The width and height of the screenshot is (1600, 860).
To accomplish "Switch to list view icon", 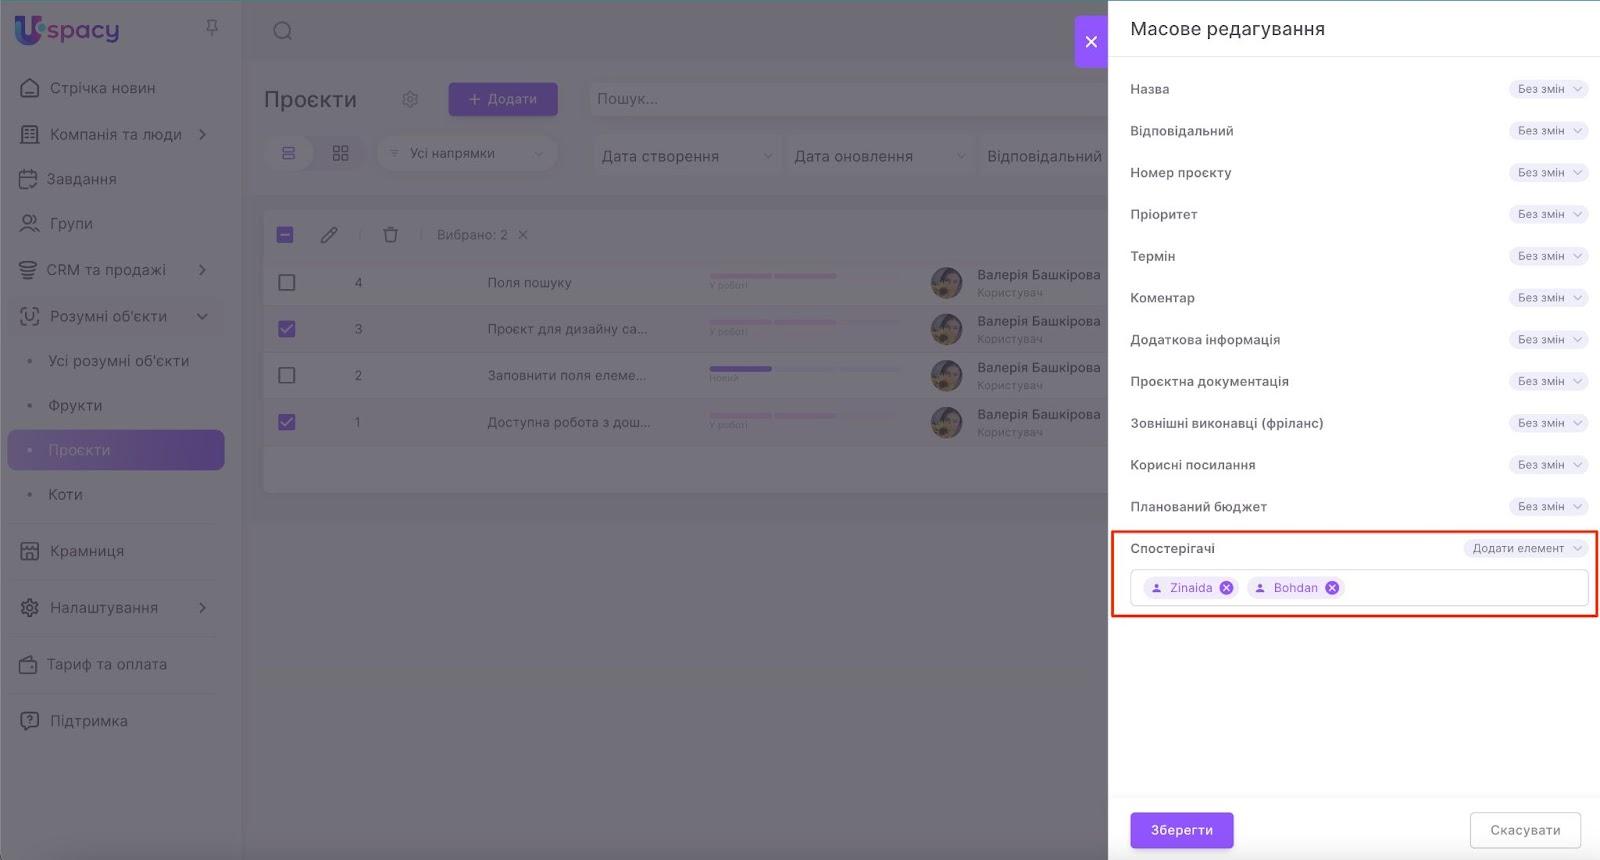I will point(288,153).
